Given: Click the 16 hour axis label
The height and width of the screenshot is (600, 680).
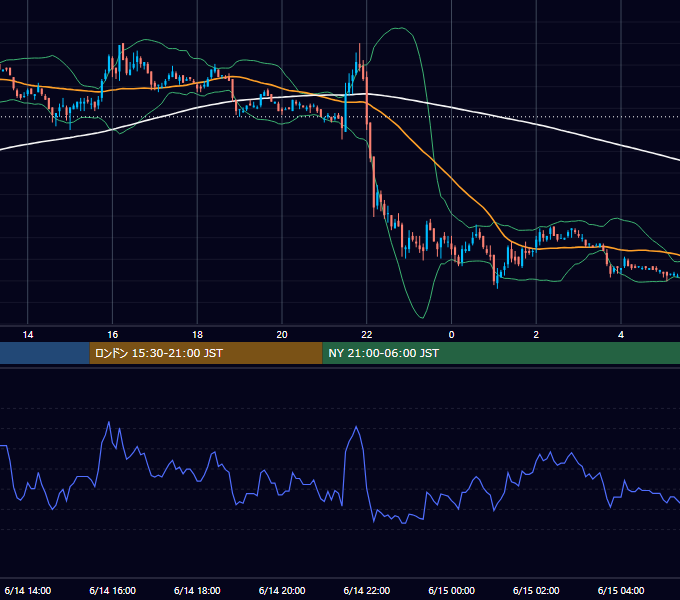Looking at the screenshot, I should [x=112, y=335].
